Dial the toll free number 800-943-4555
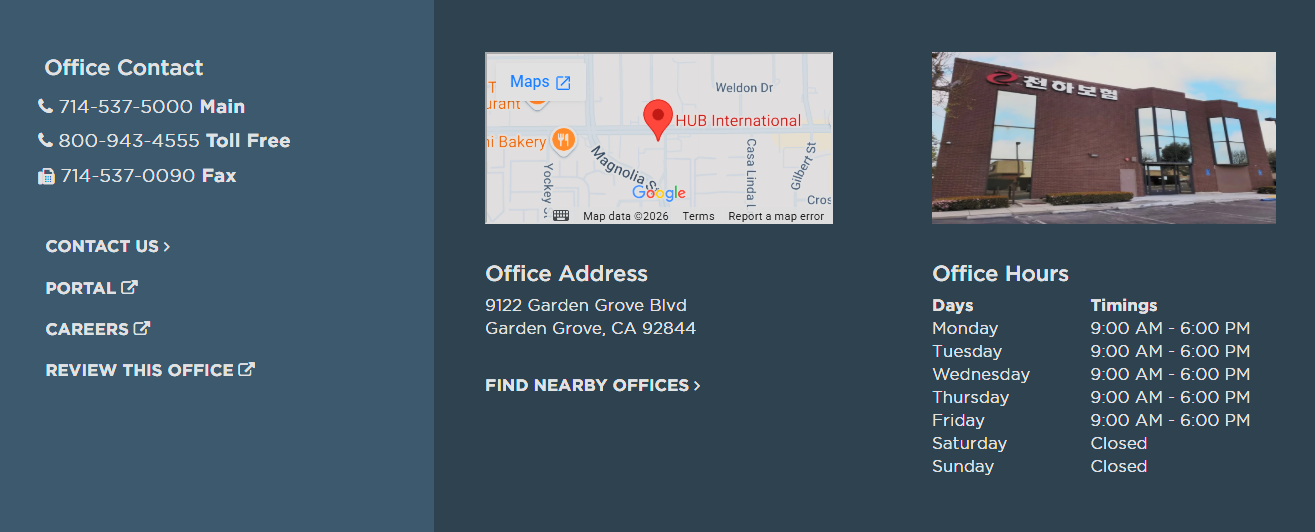 (129, 141)
